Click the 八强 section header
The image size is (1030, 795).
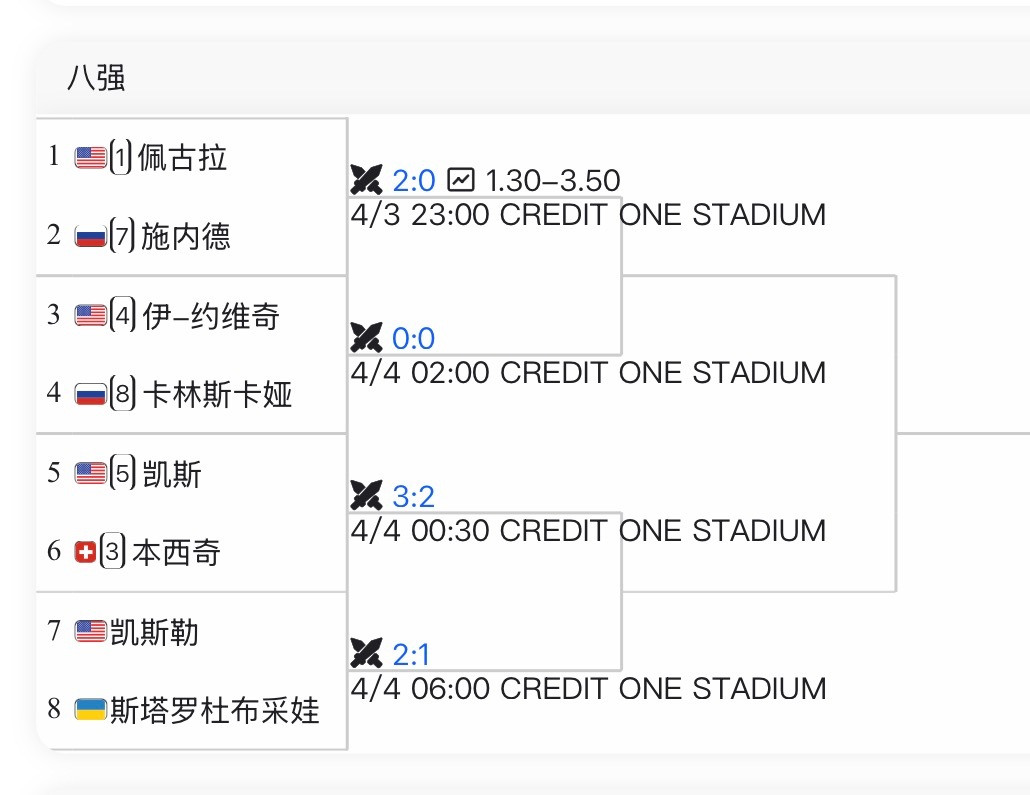[x=96, y=78]
